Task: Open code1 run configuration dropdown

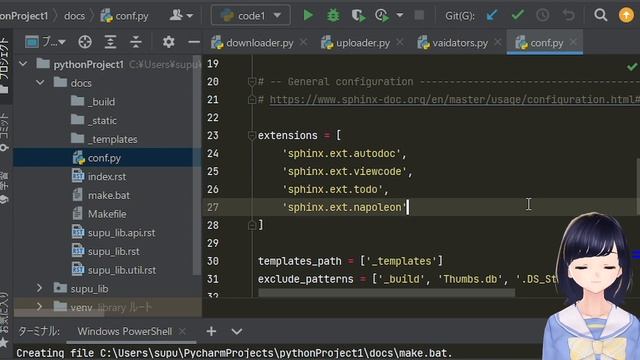Action: 251,16
